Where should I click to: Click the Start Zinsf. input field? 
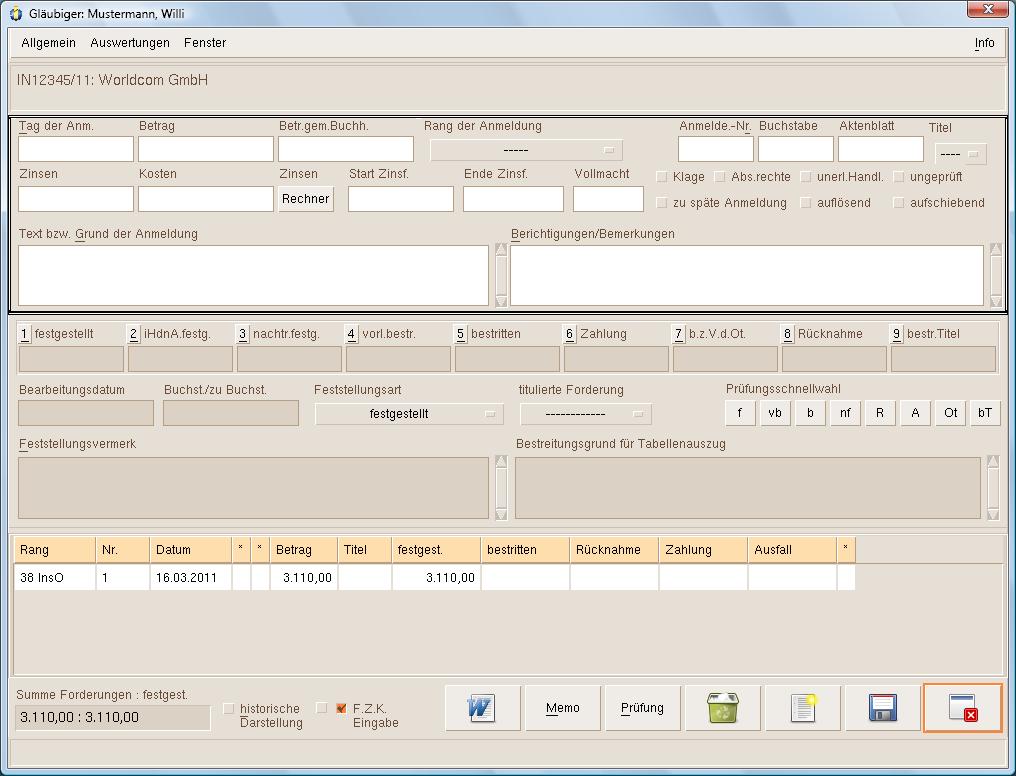pyautogui.click(x=401, y=199)
